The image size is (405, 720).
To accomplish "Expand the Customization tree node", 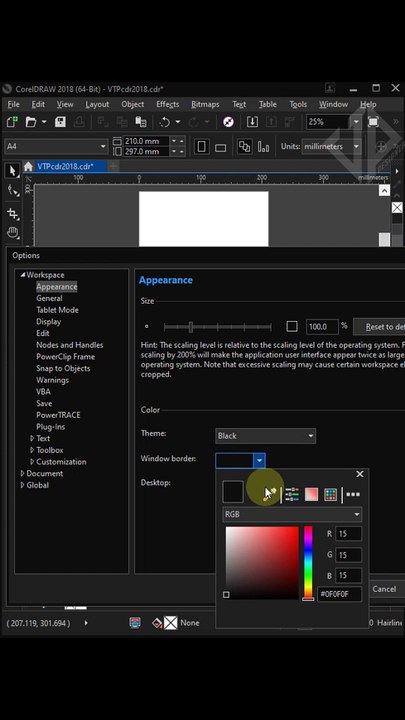I will coord(32,461).
